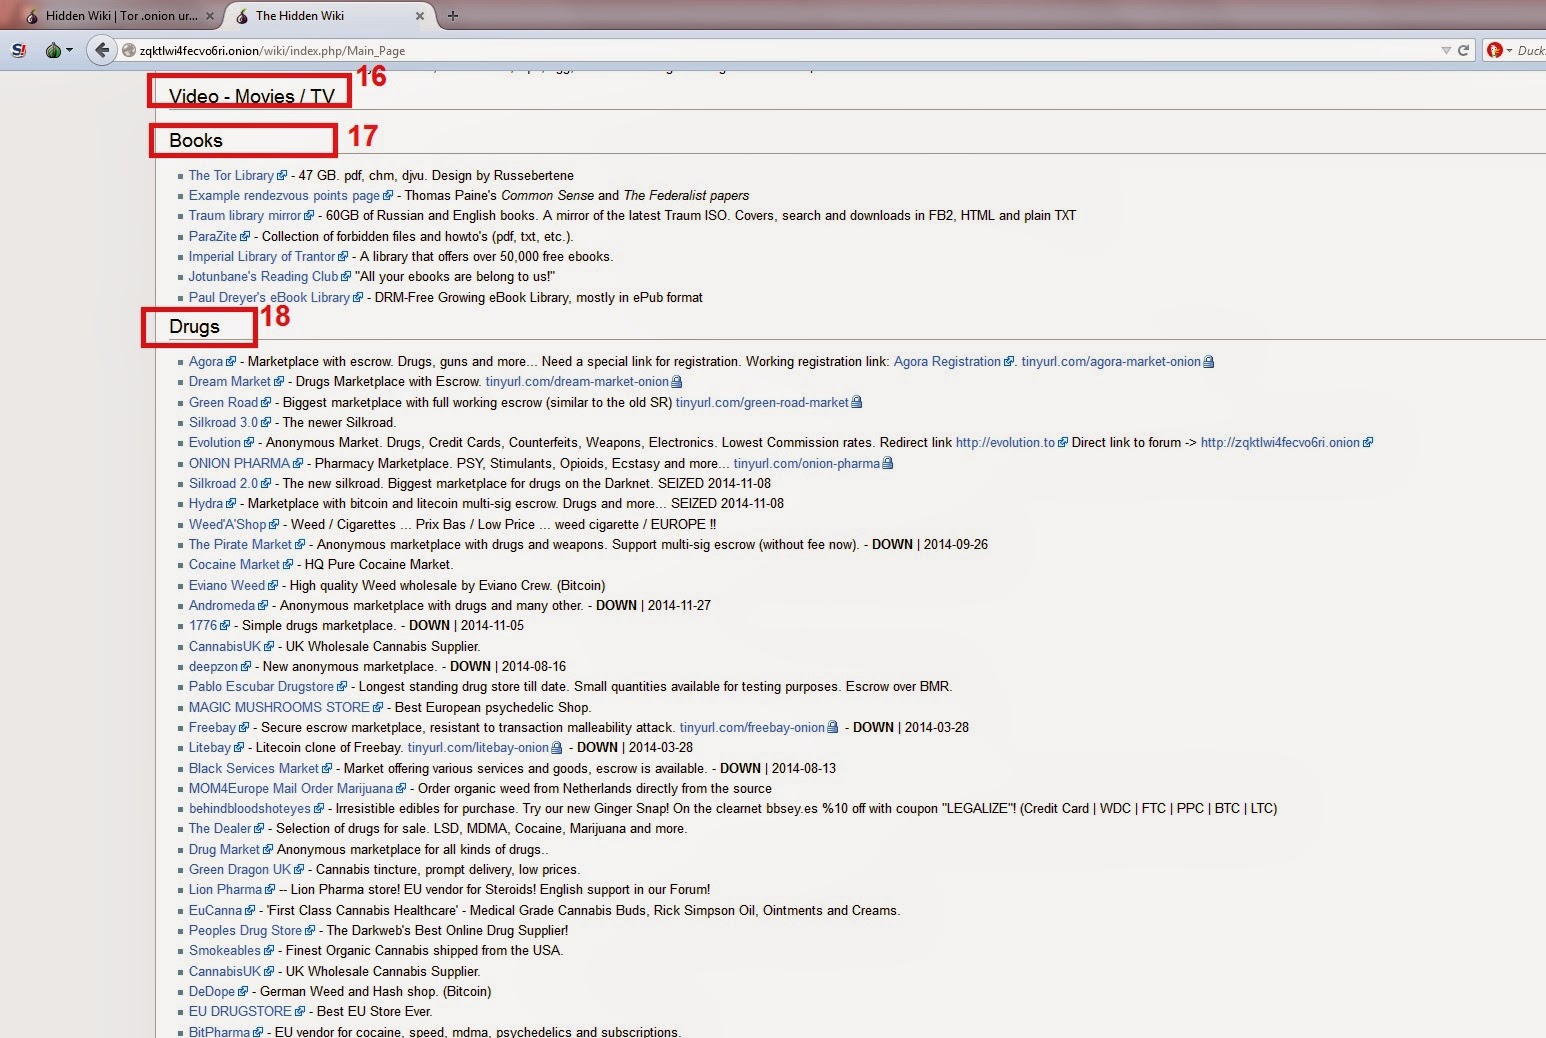Click text '47 GB. pdf, chm, djvu. Design by Russebertene'
This screenshot has height=1038, width=1546.
436,176
